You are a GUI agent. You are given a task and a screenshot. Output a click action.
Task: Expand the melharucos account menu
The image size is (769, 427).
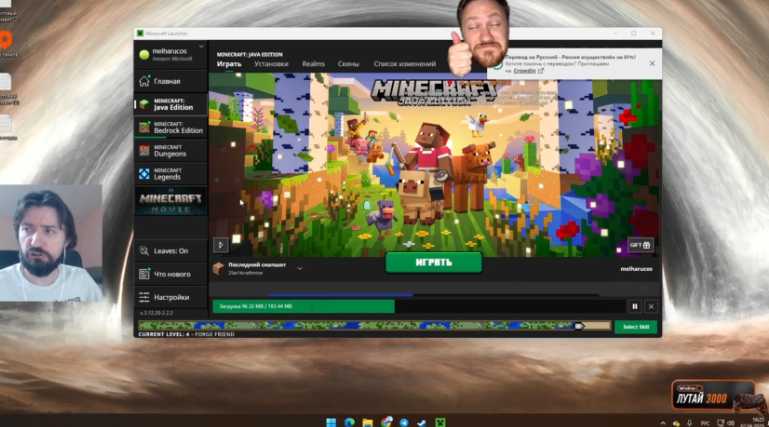tap(201, 47)
